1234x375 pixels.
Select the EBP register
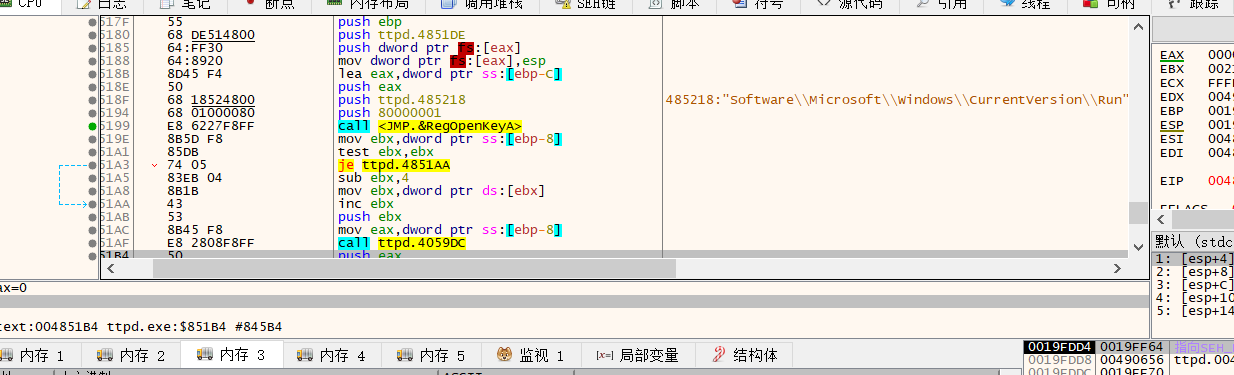(x=1171, y=111)
